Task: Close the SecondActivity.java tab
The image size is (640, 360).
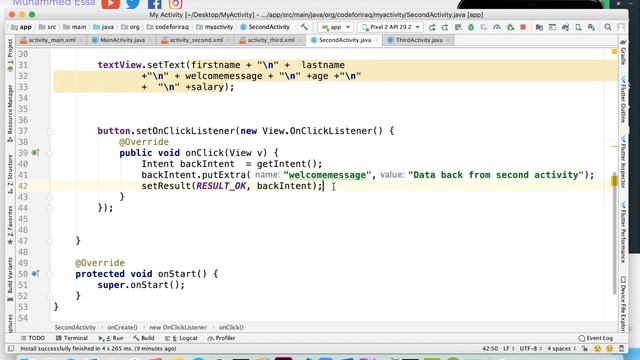Action: click(377, 40)
